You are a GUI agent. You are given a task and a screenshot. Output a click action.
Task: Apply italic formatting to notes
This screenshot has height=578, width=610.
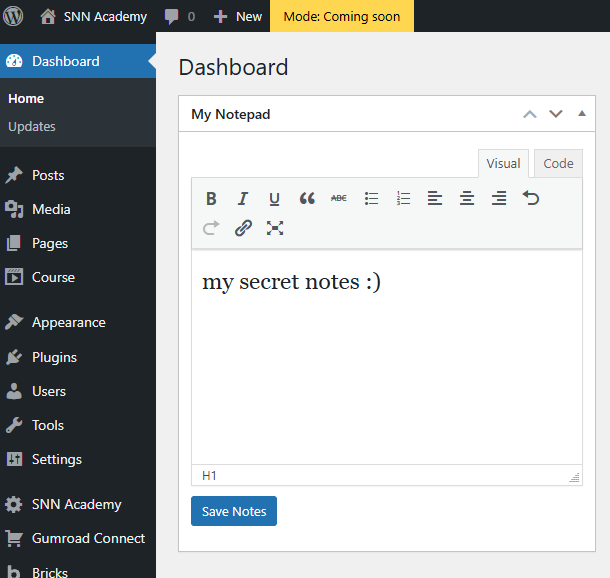tap(243, 198)
